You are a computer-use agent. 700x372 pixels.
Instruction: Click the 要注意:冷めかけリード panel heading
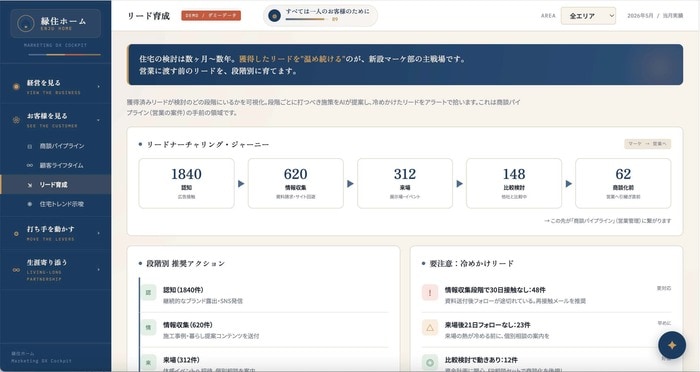(x=471, y=263)
